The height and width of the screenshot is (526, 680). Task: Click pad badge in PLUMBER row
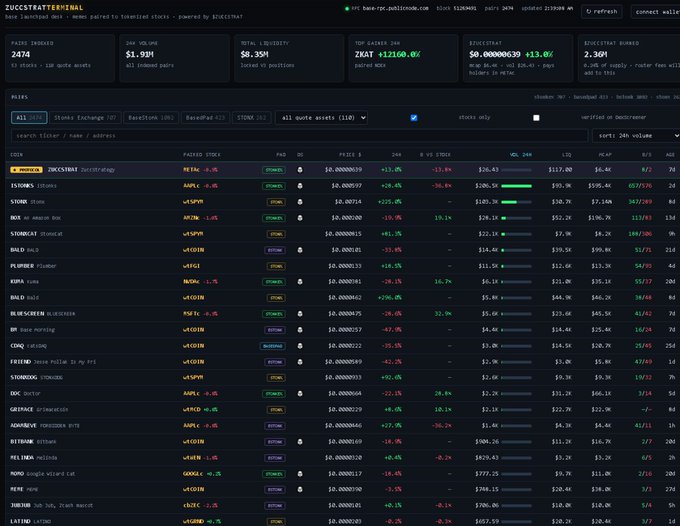pos(276,266)
